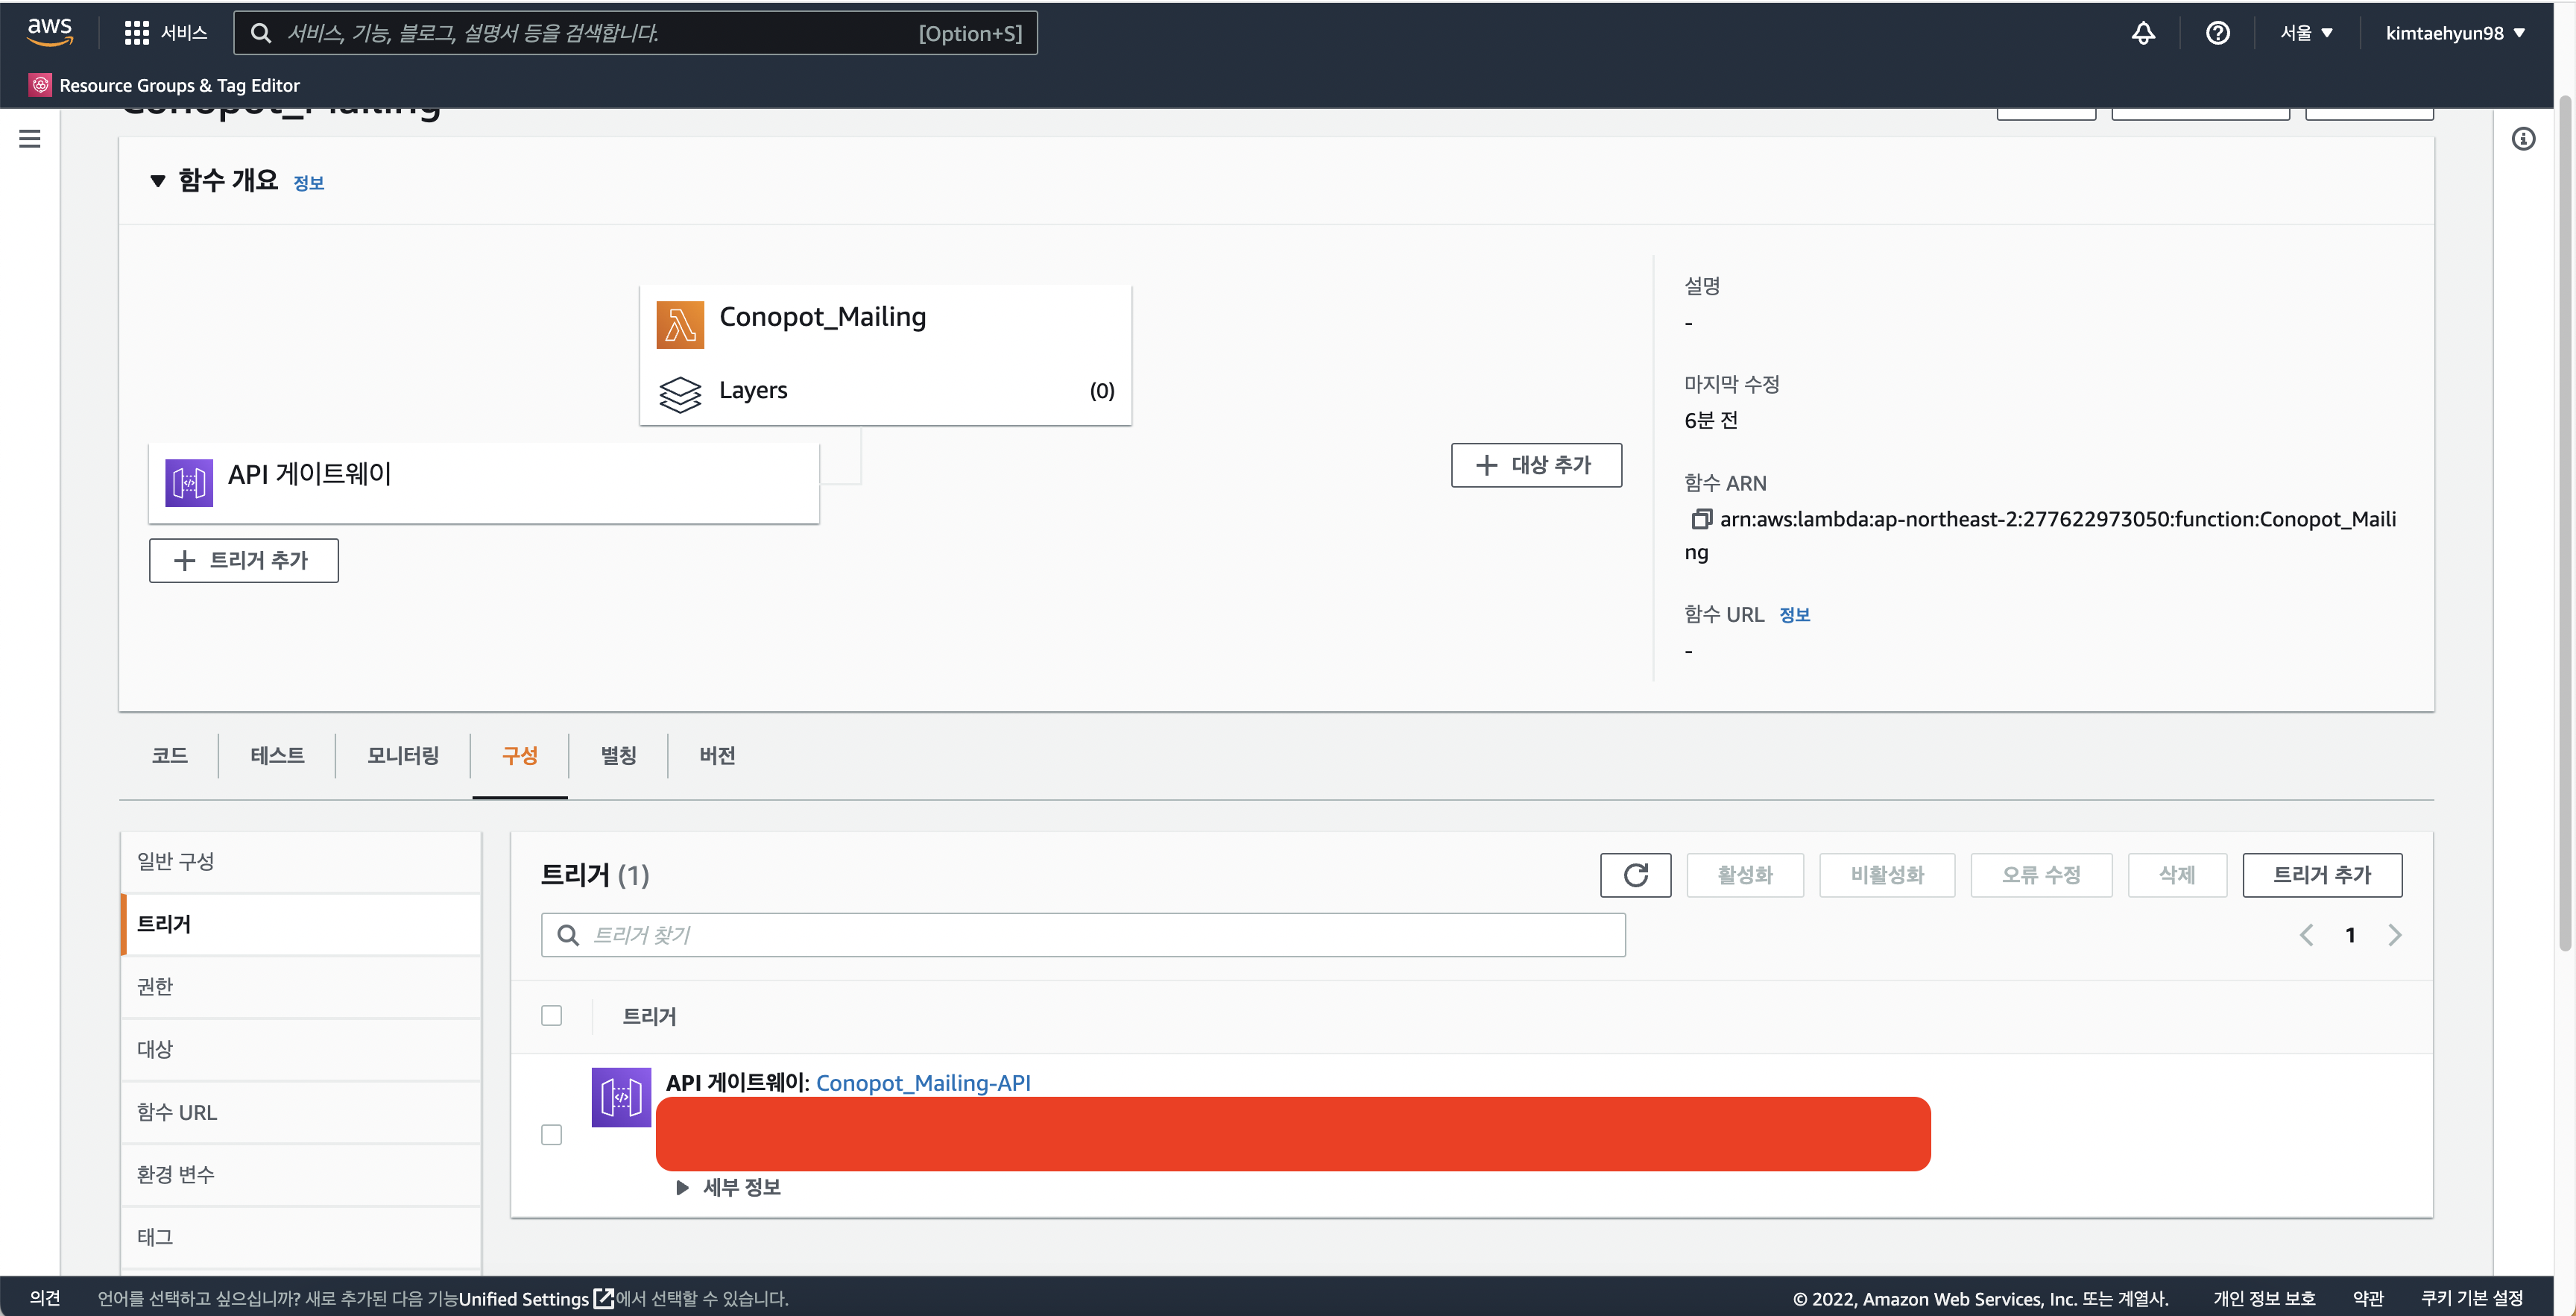Switch to the 모니터링 tab
Viewport: 2576px width, 1316px height.
click(x=402, y=755)
